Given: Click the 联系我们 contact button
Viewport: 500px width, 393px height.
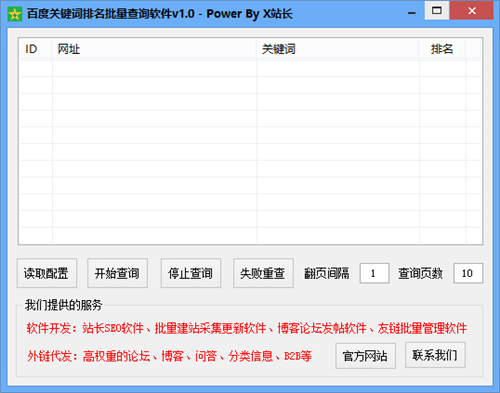Looking at the screenshot, I should pyautogui.click(x=435, y=355).
